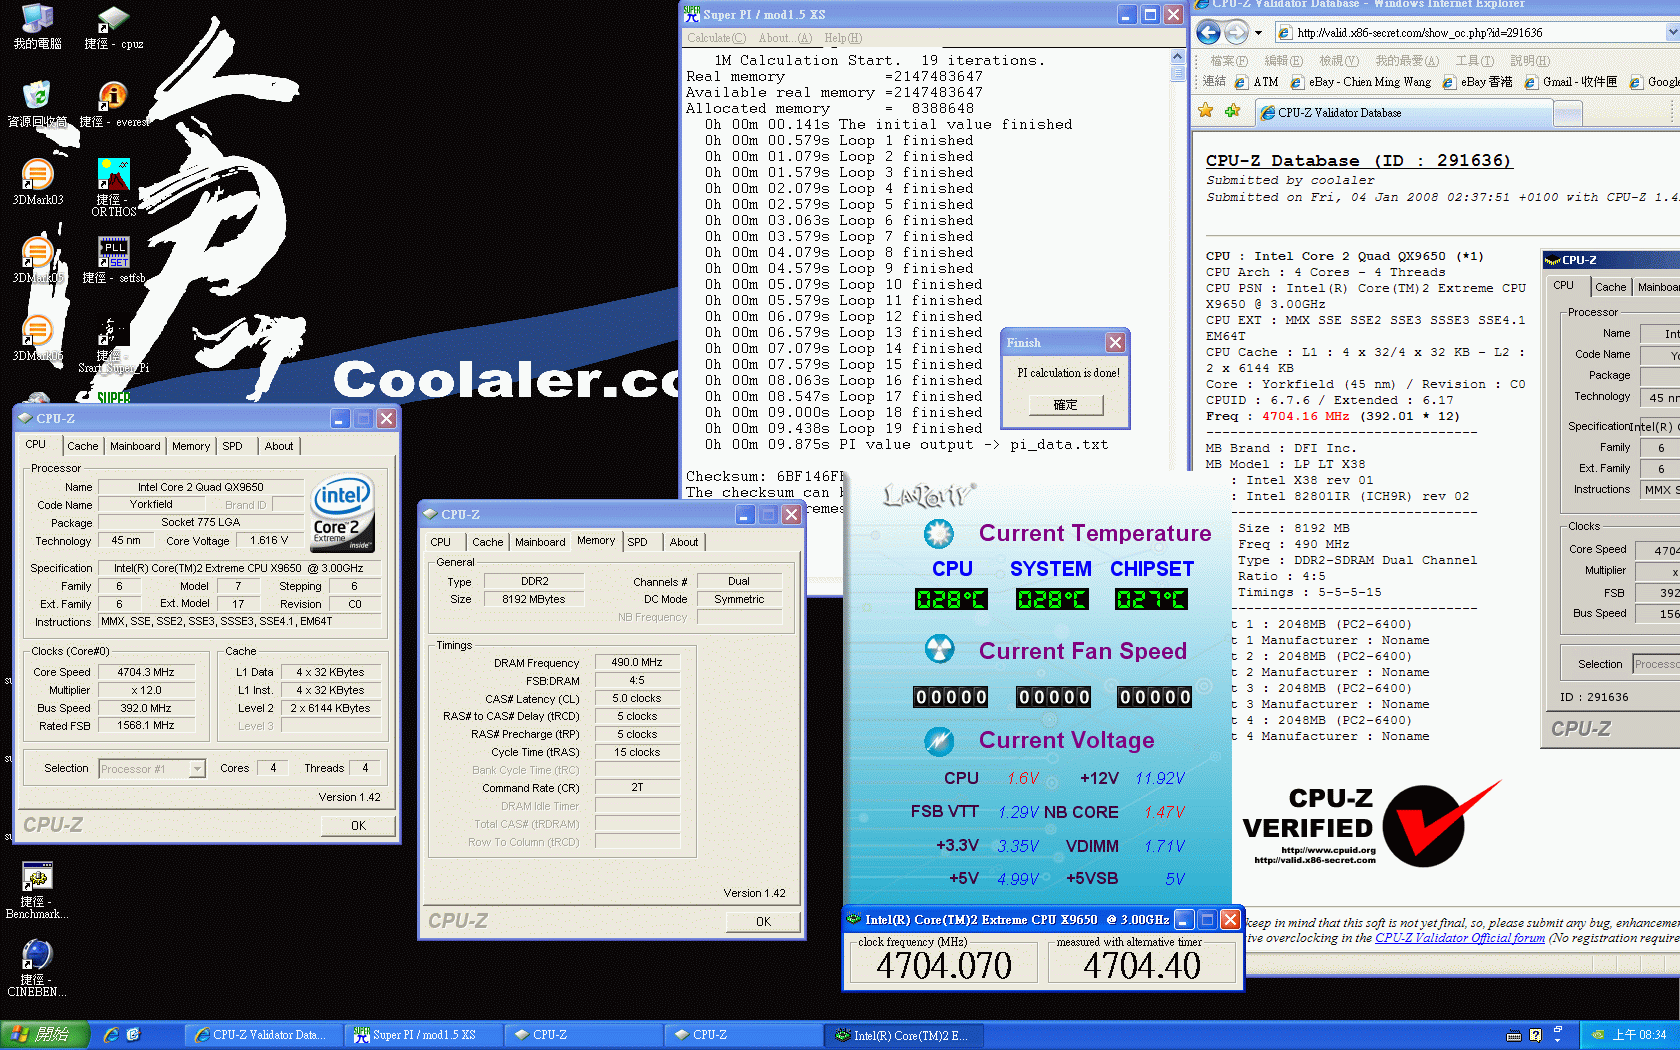The height and width of the screenshot is (1050, 1680).
Task: Click the keyboard language tray icon
Action: point(1514,1035)
